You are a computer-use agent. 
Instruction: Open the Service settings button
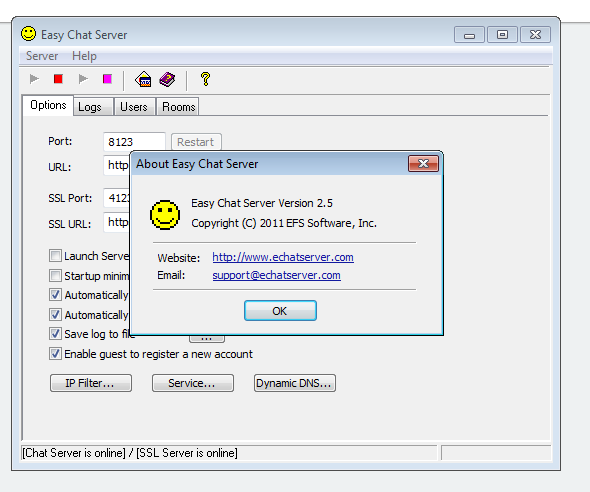point(193,383)
